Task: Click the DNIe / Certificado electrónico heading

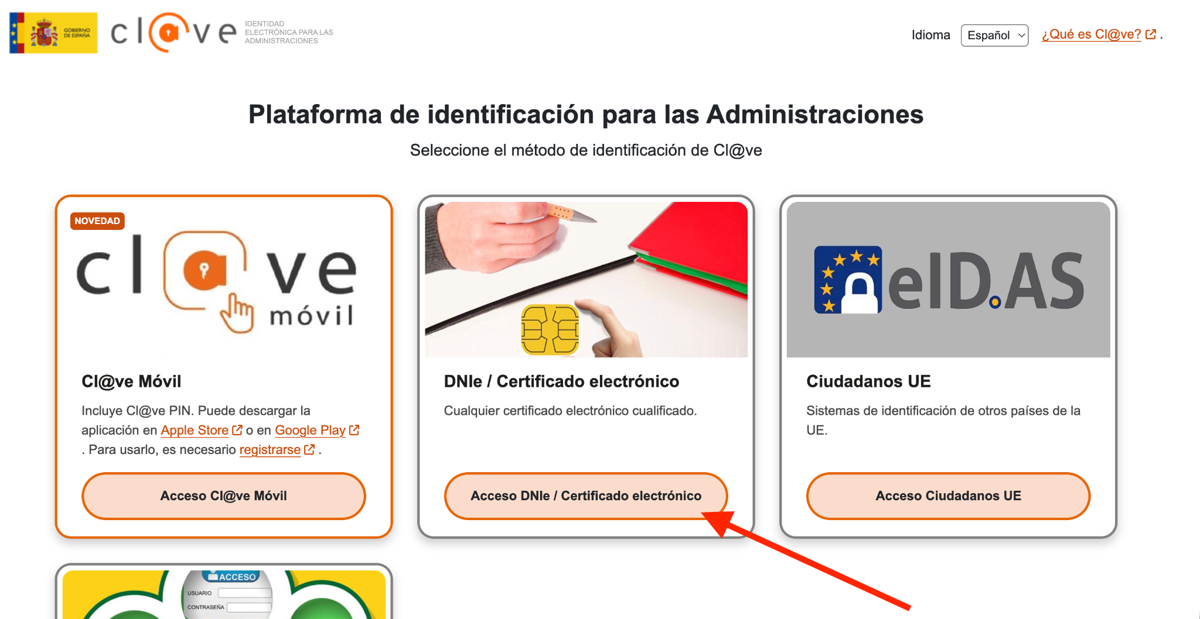Action: [x=562, y=382]
